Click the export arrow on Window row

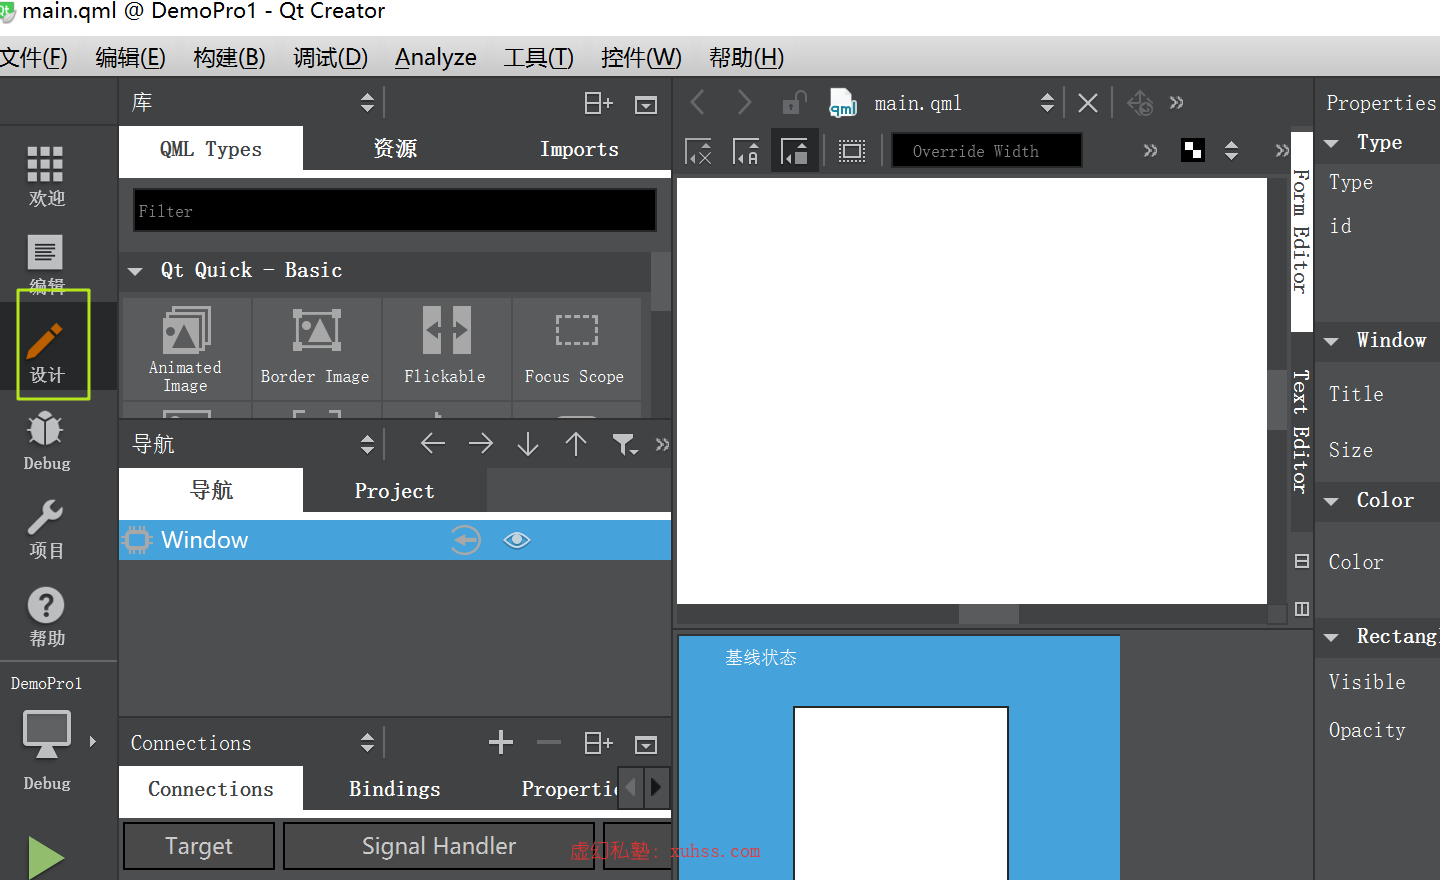click(x=465, y=540)
